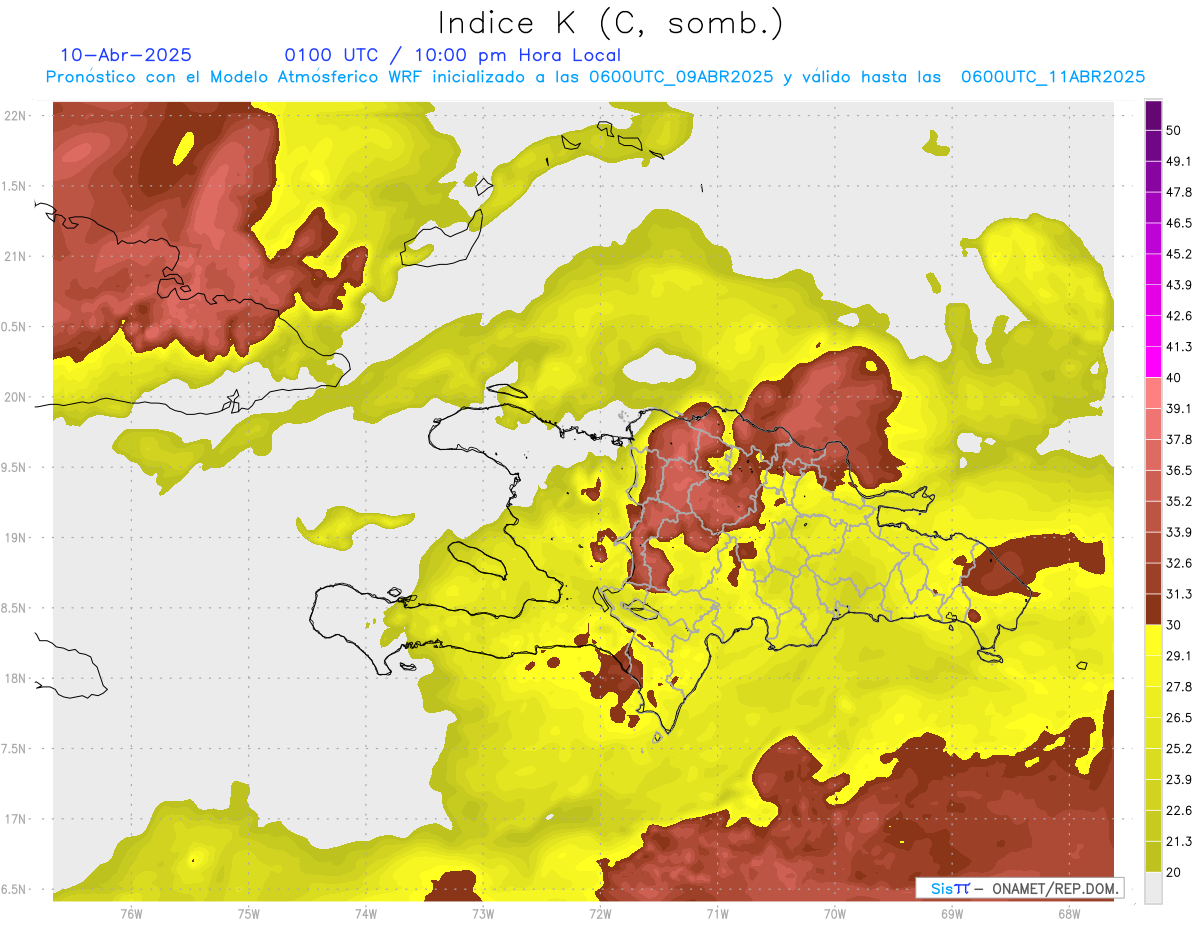Click the legend value '36.5'

[1179, 470]
